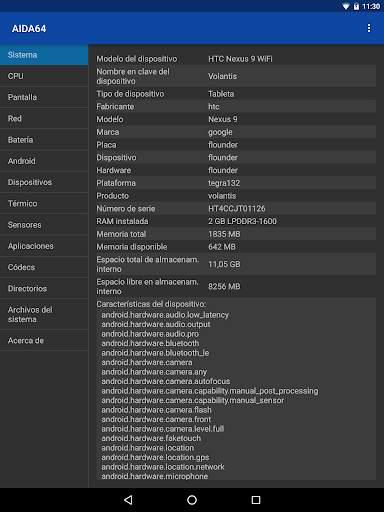This screenshot has width=384, height=512.
Task: Open the three-dot overflow menu
Action: tap(369, 28)
